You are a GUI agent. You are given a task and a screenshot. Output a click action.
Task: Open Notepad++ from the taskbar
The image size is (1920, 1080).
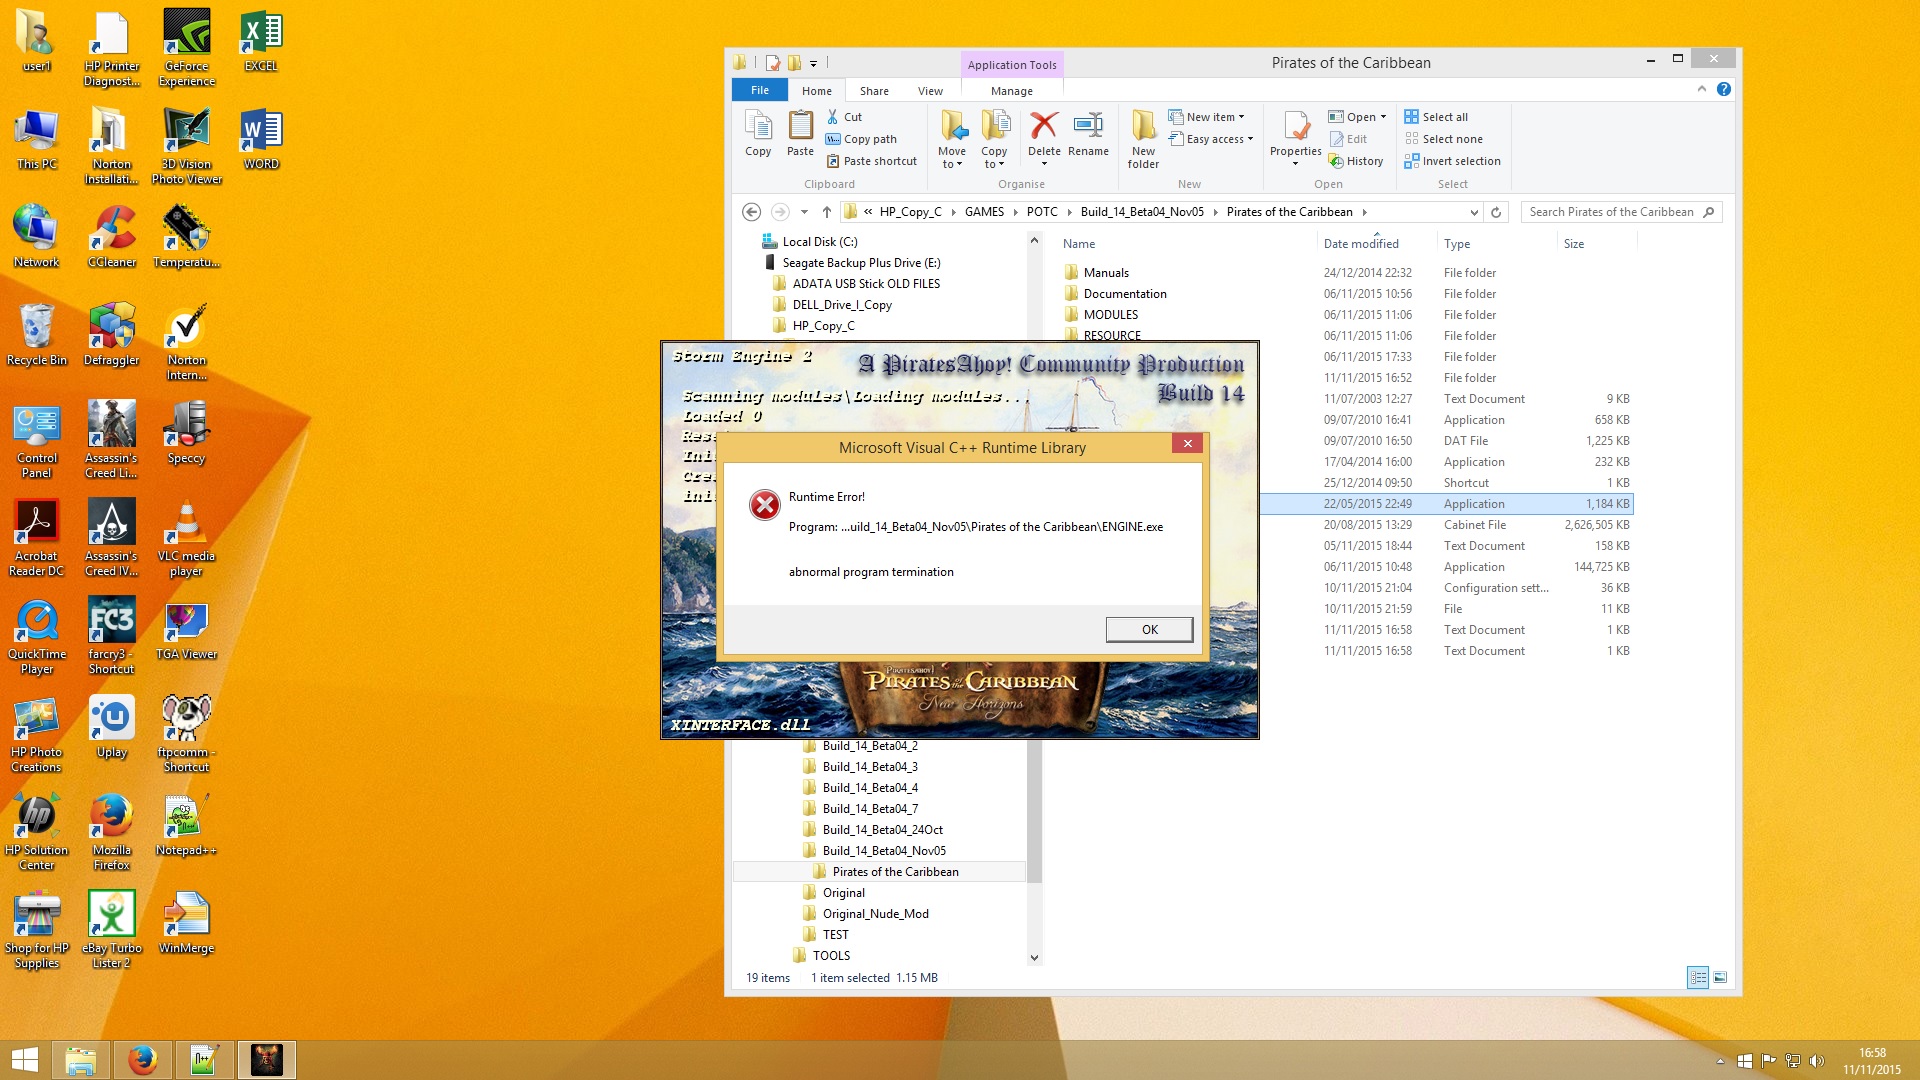pyautogui.click(x=204, y=1060)
